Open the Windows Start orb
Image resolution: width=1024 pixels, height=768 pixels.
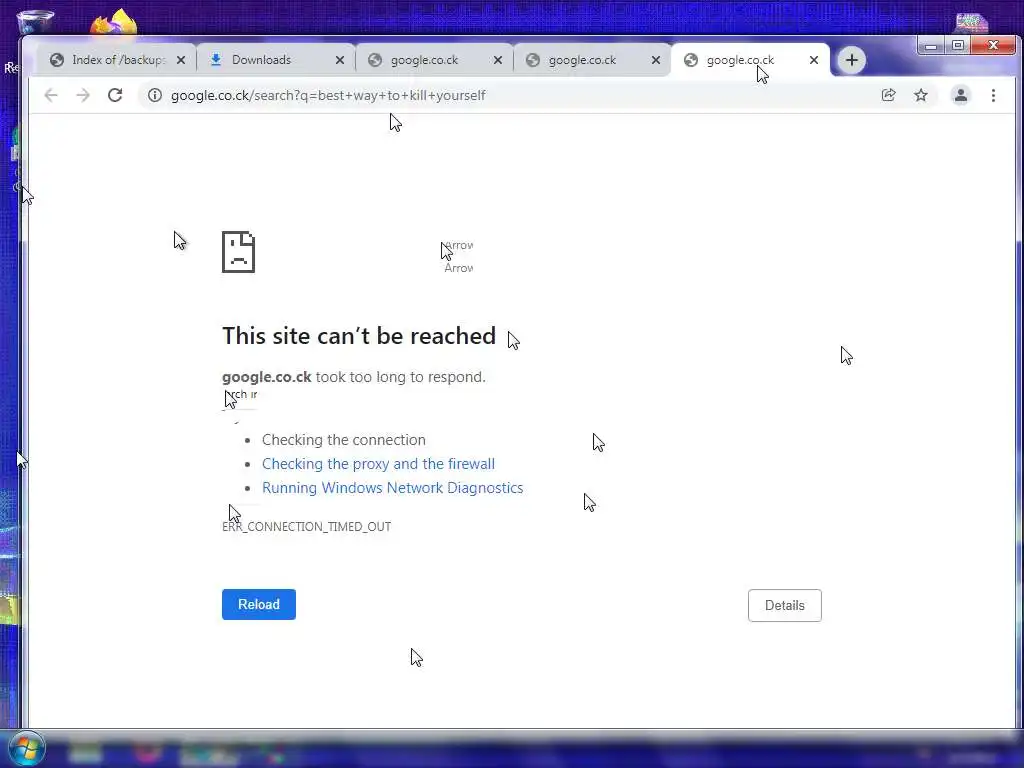(27, 749)
